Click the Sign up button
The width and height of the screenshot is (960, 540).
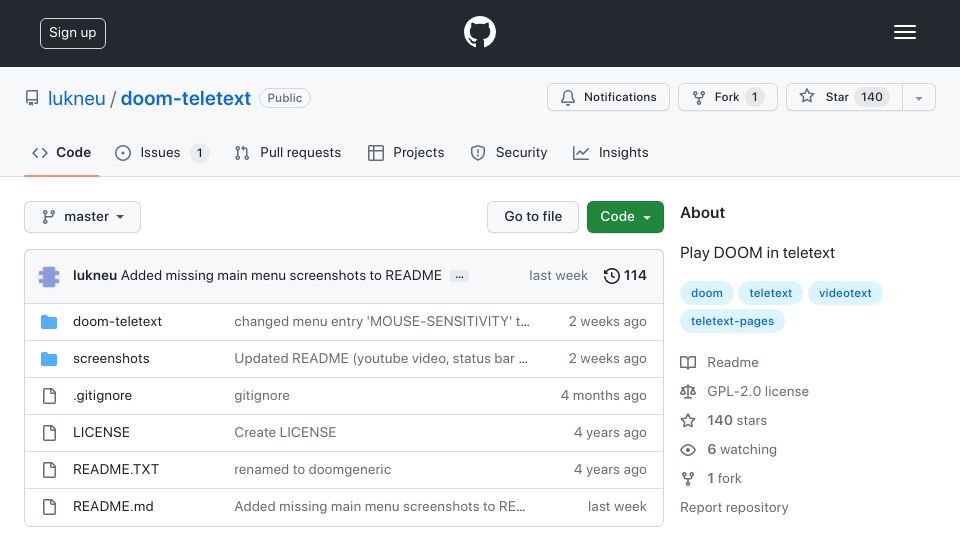(73, 33)
